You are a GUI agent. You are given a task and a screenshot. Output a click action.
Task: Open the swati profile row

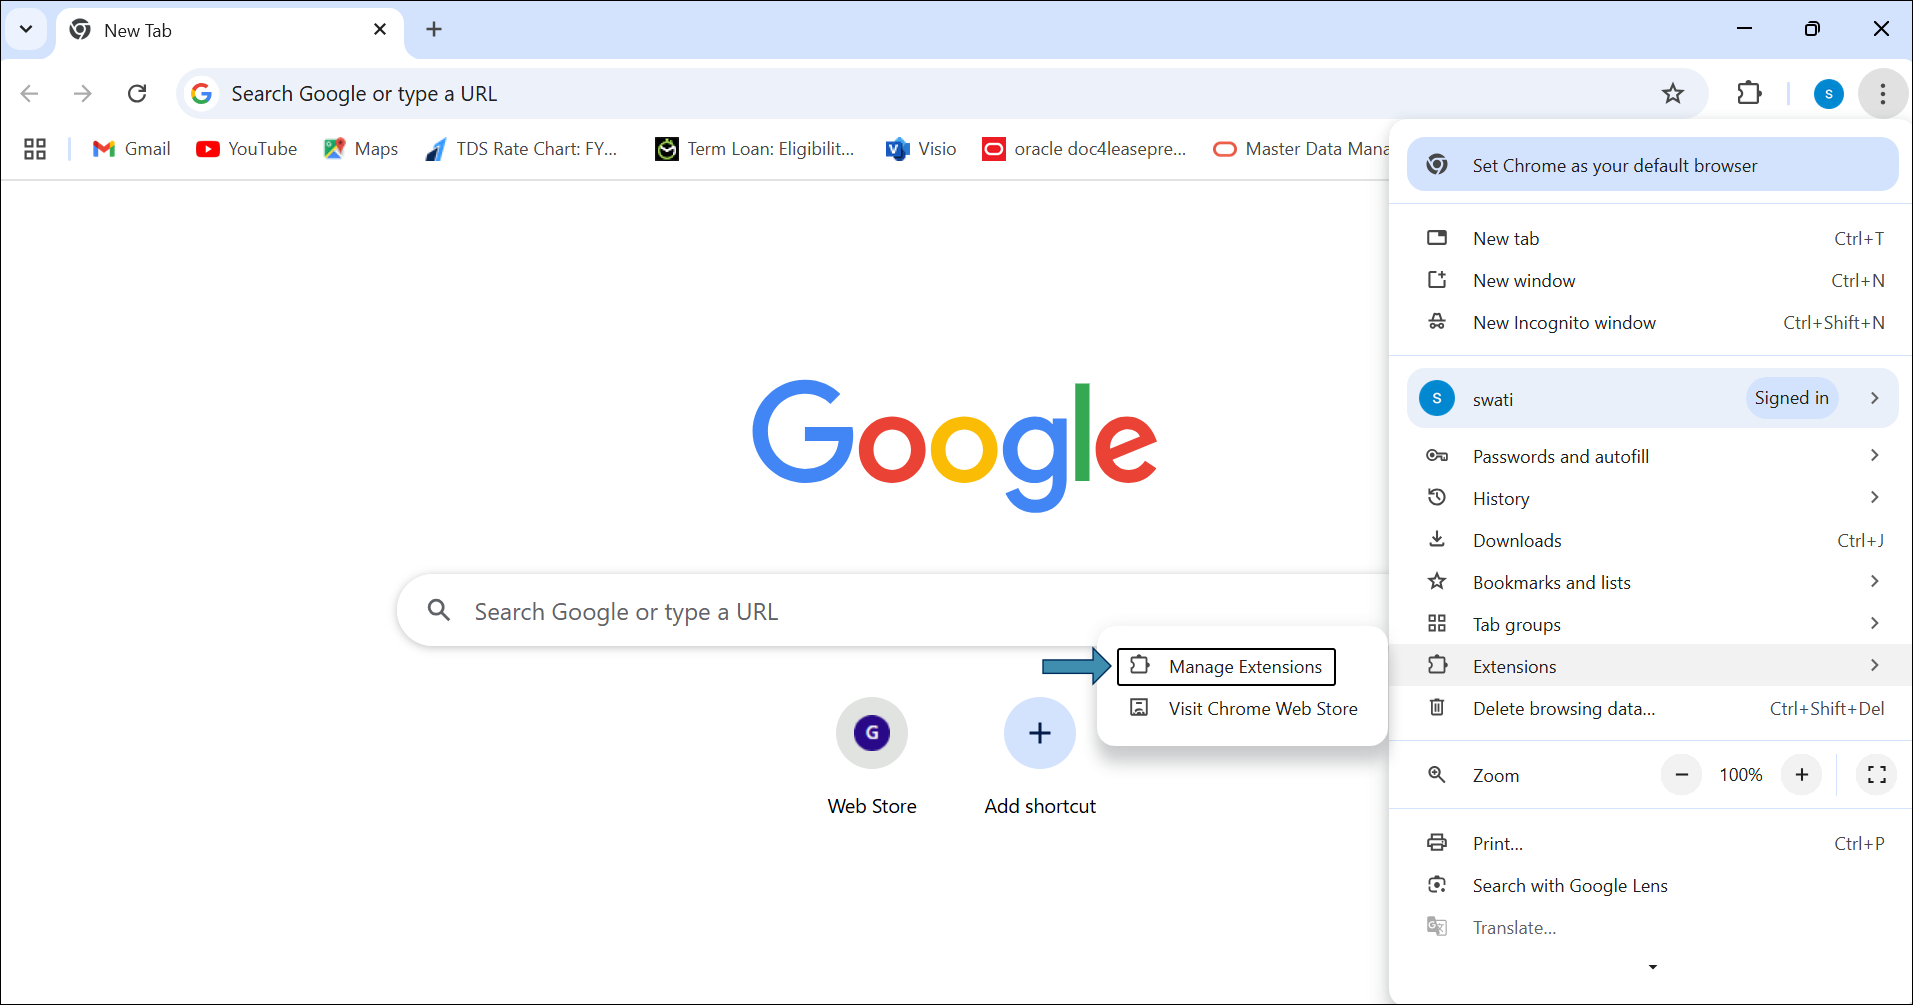(1652, 398)
